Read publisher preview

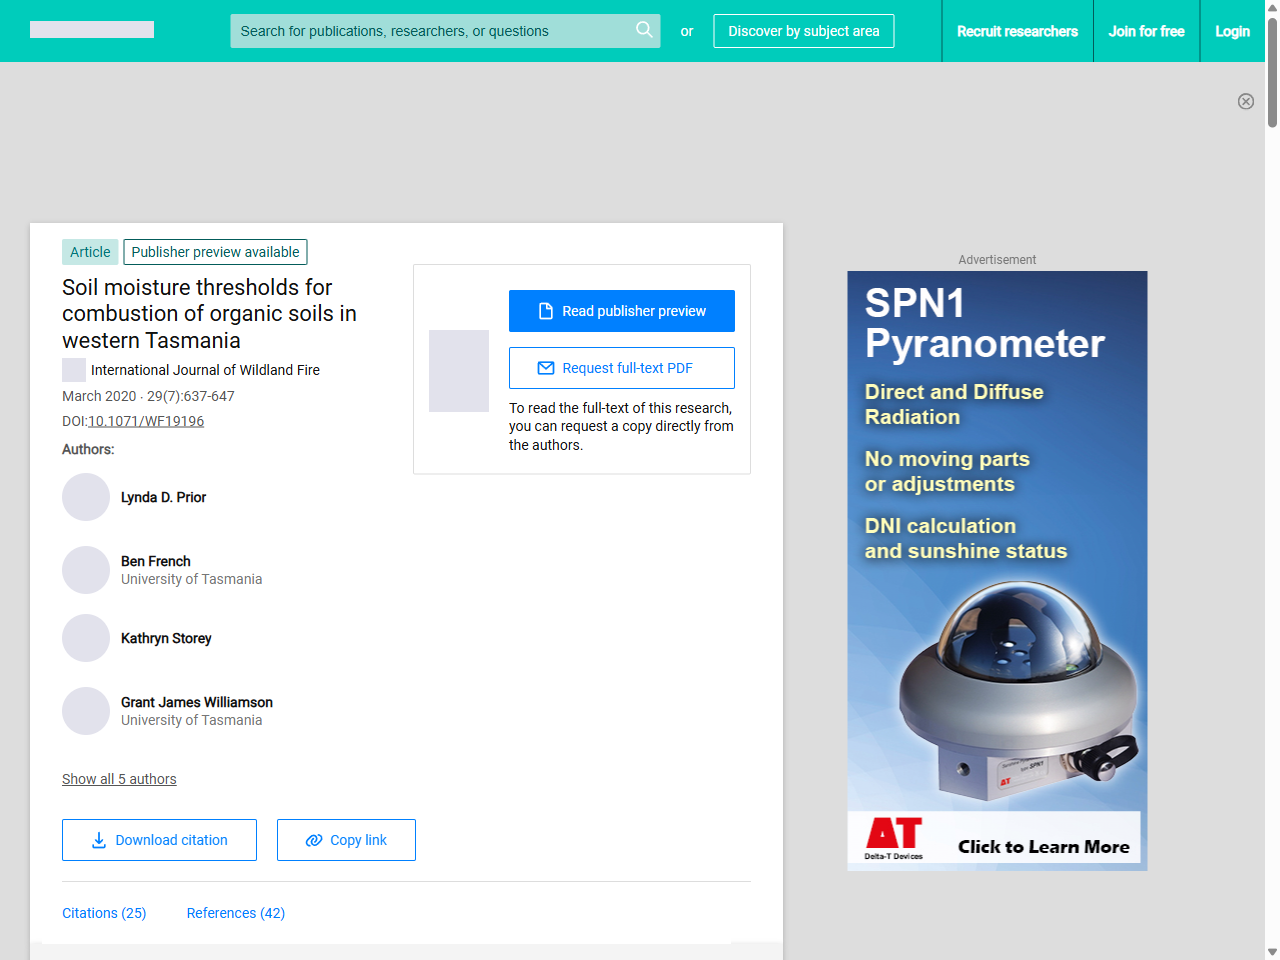pyautogui.click(x=622, y=311)
